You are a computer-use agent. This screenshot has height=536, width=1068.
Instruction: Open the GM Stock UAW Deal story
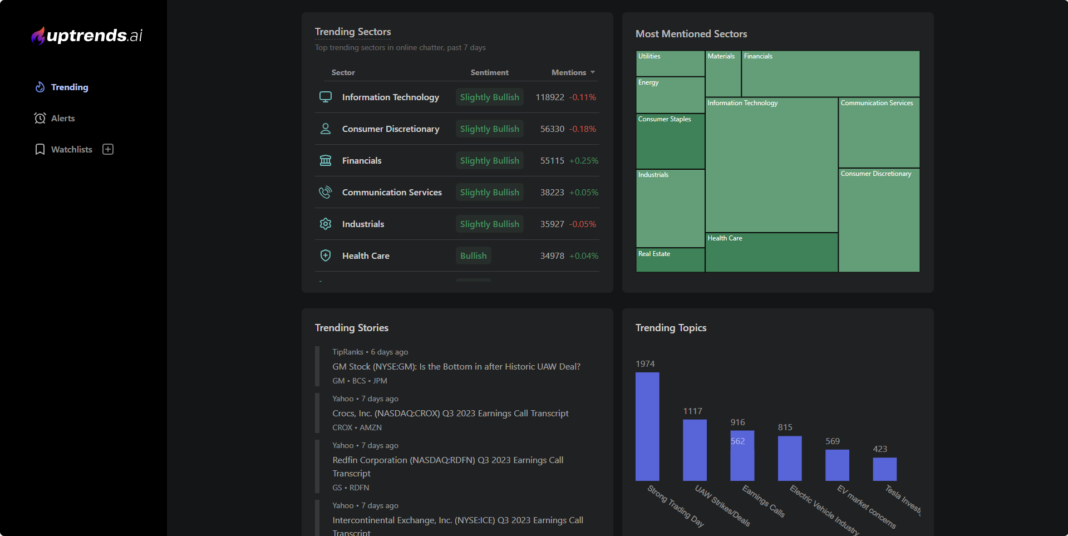pyautogui.click(x=456, y=366)
